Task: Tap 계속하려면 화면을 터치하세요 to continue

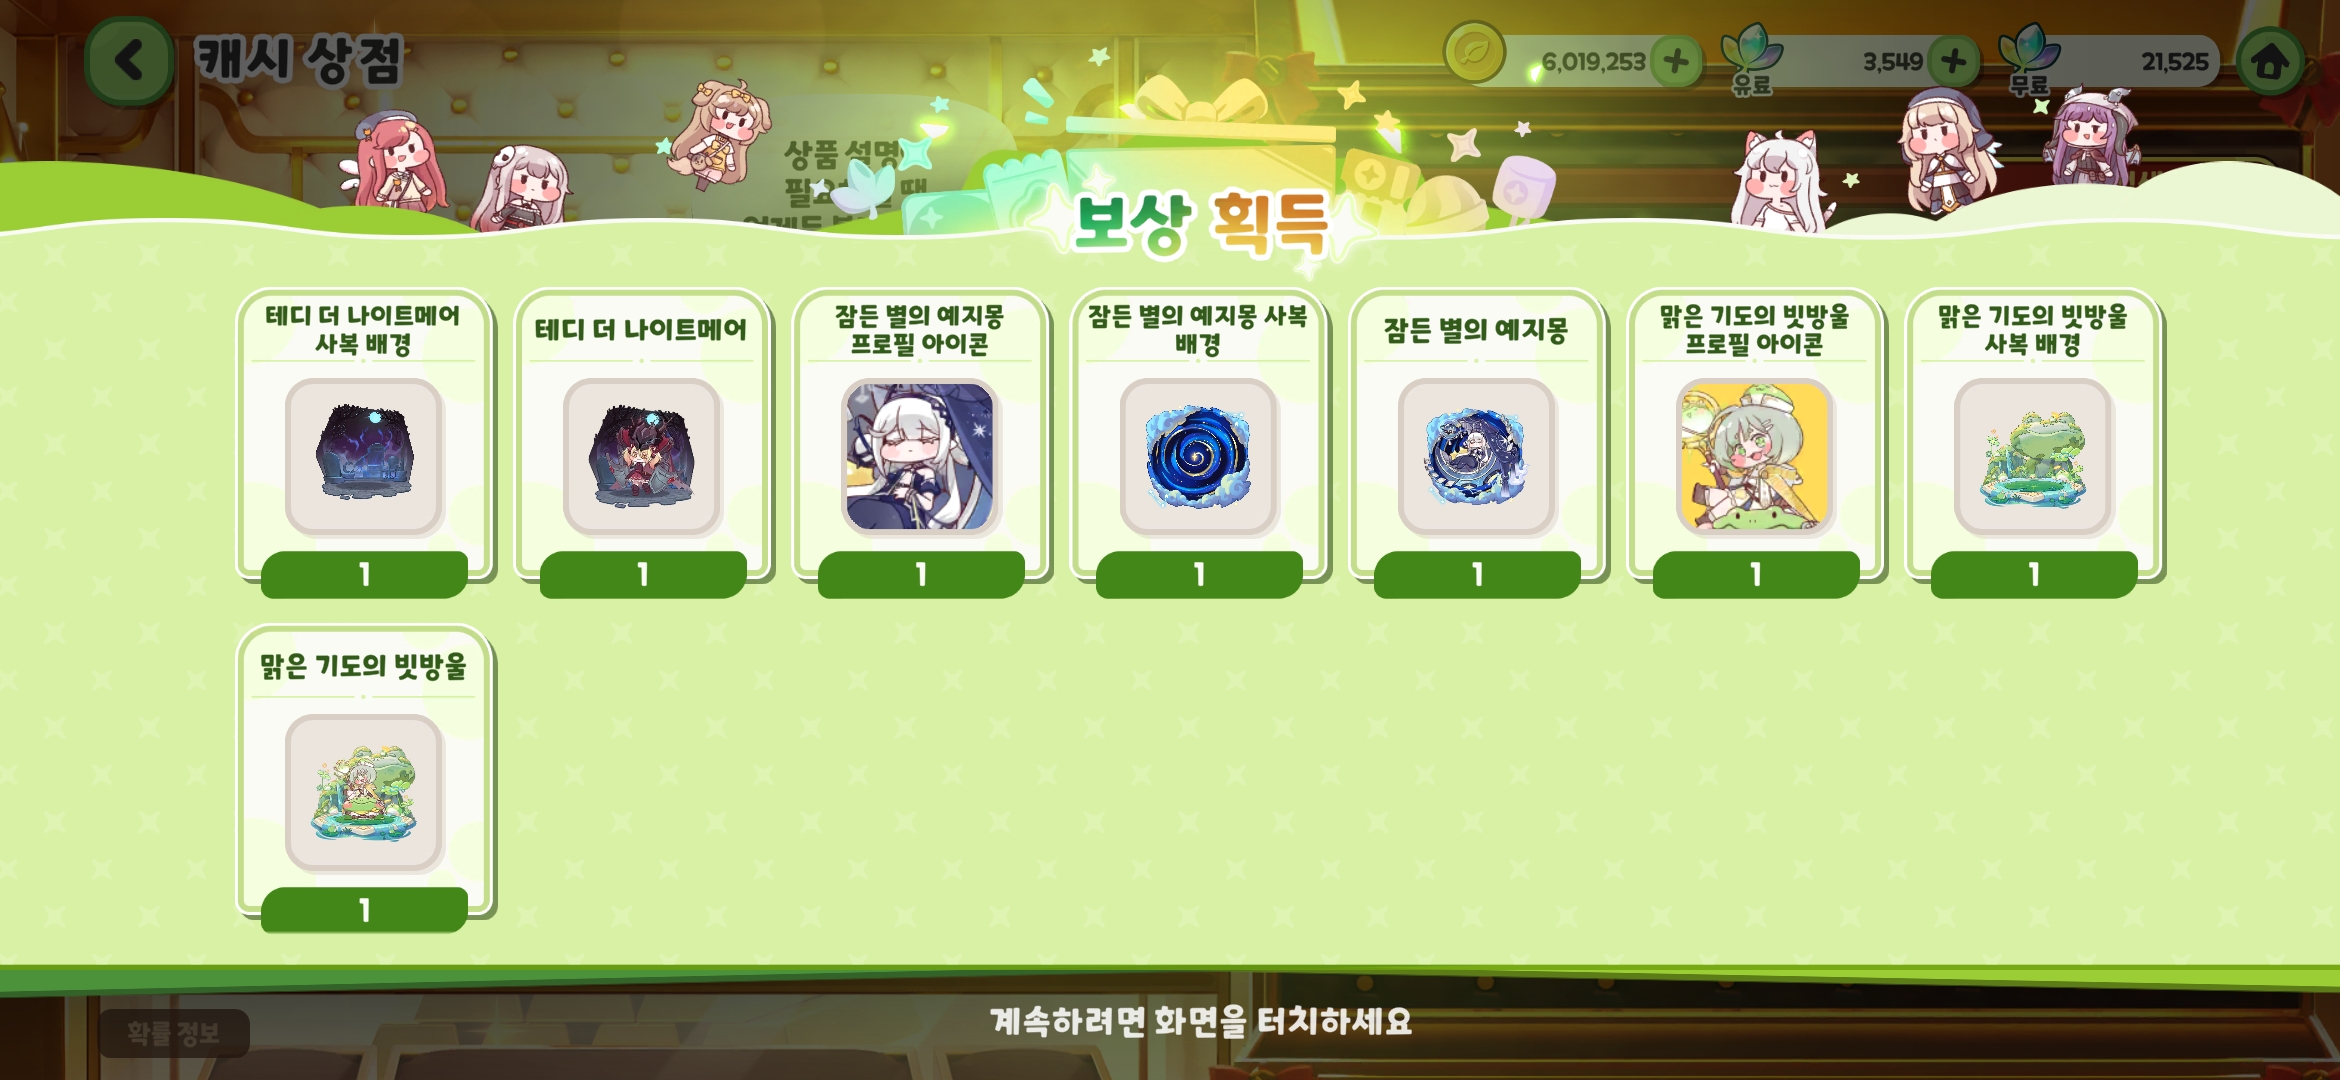Action: [x=1201, y=1022]
